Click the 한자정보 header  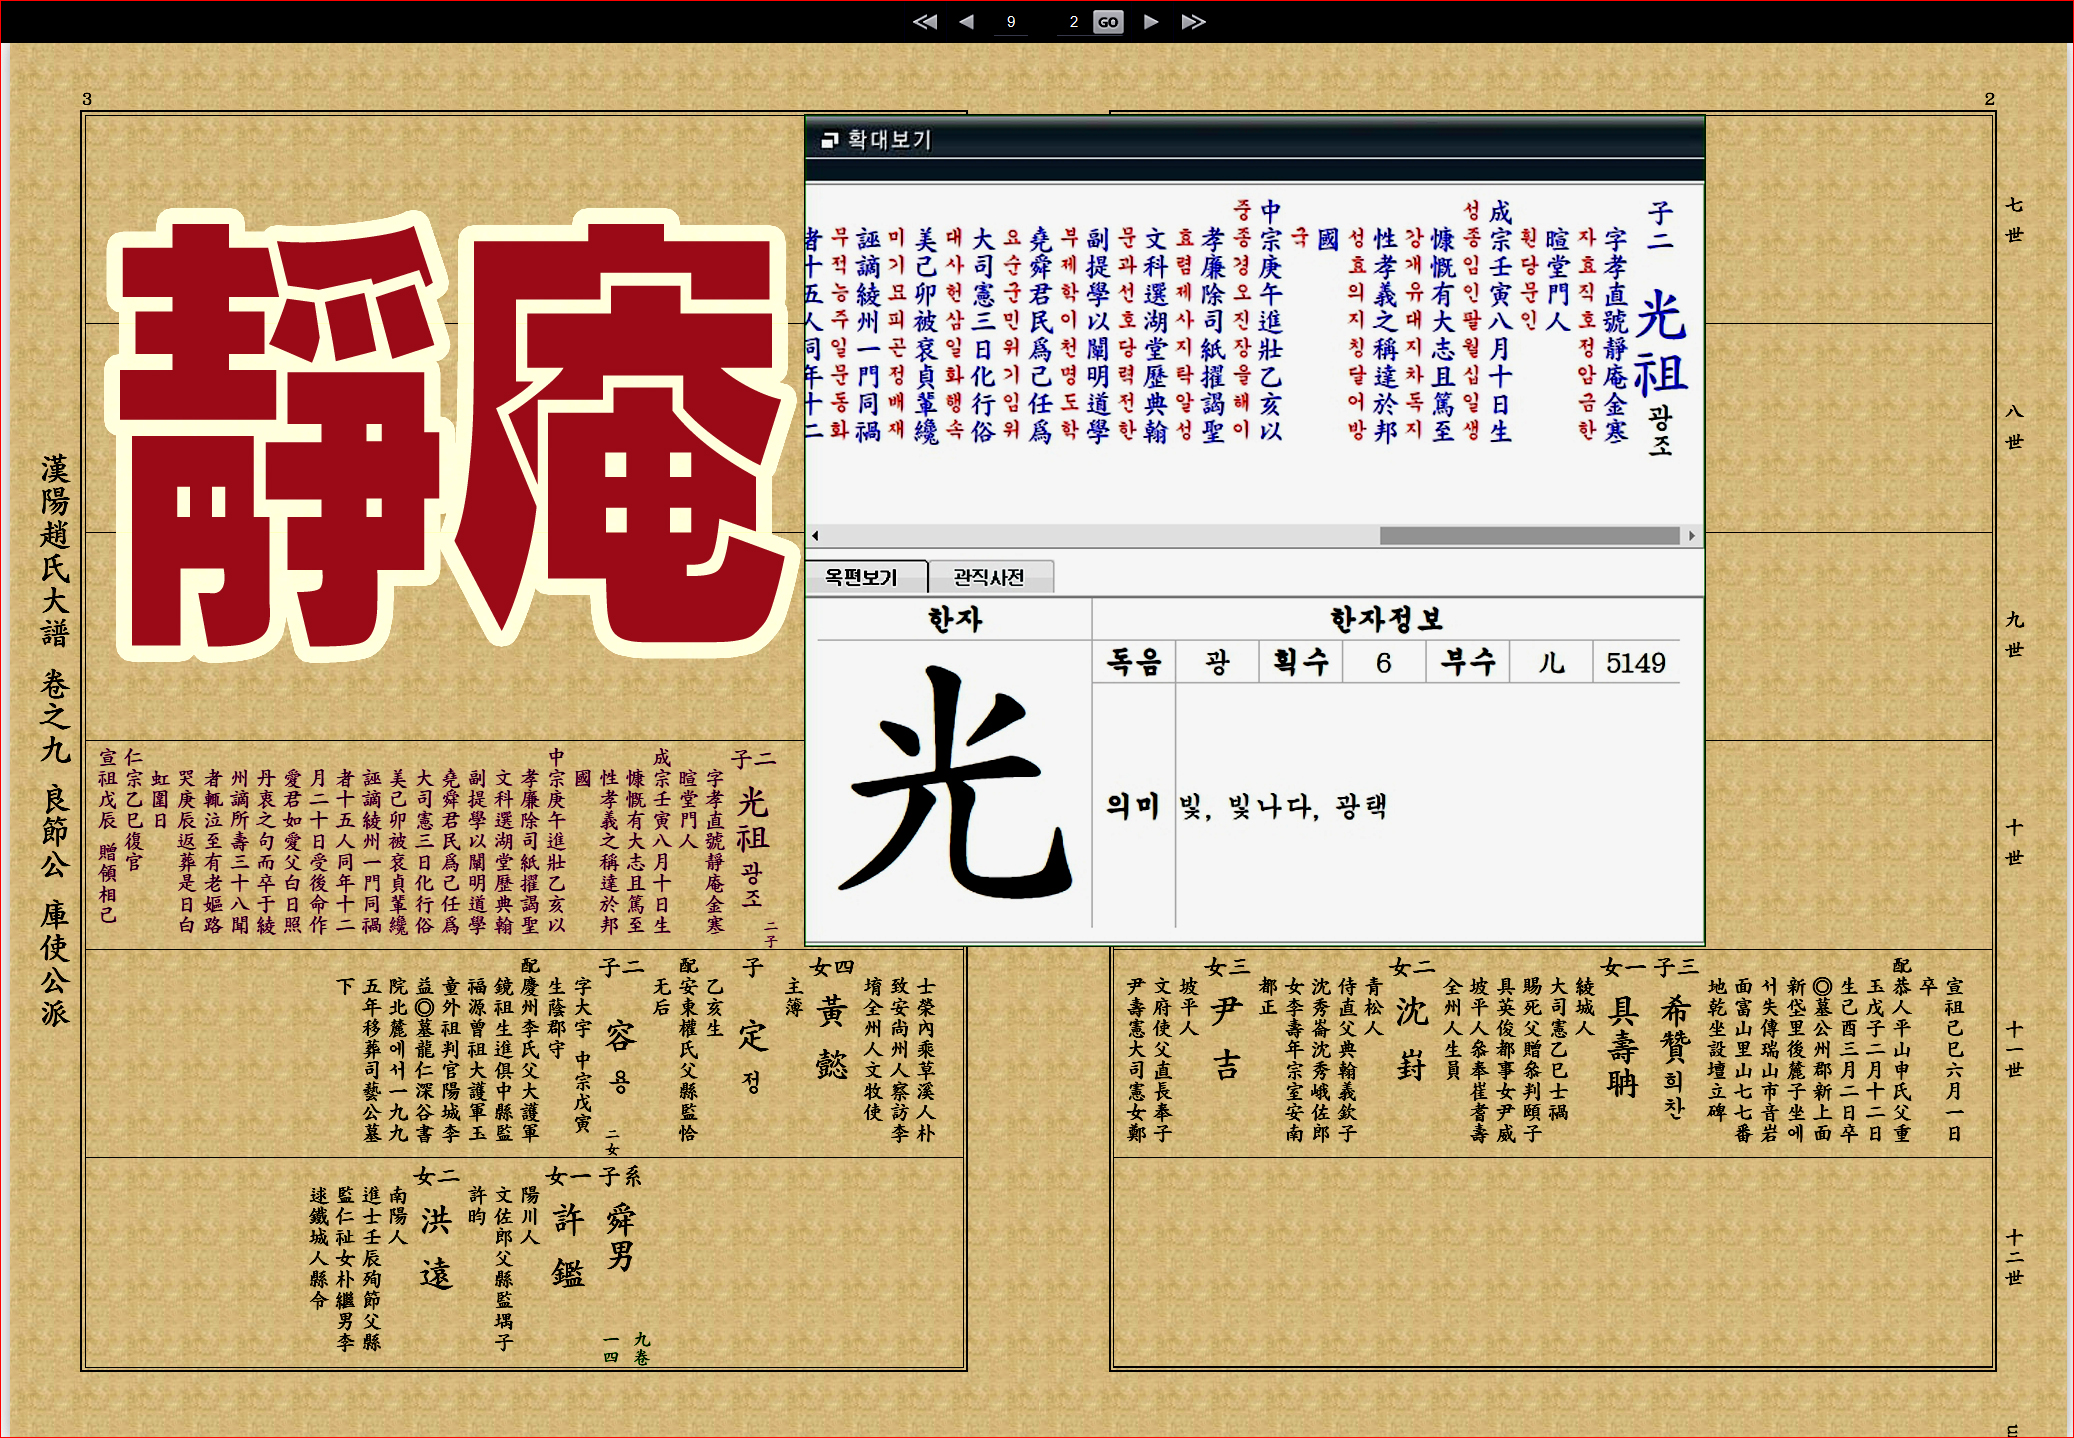tap(1386, 619)
